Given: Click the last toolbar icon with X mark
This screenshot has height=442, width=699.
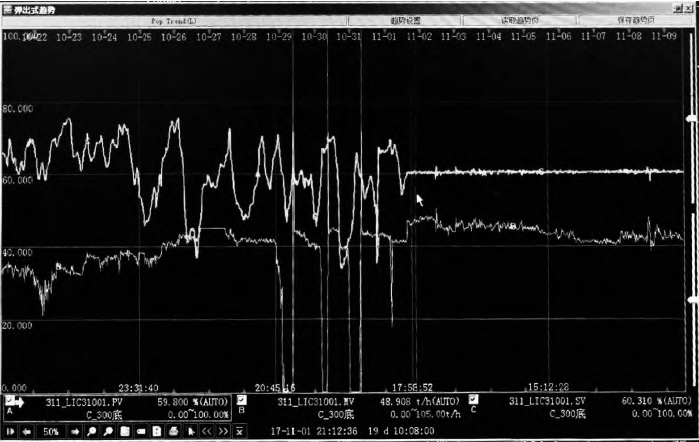Looking at the screenshot, I should tap(239, 431).
